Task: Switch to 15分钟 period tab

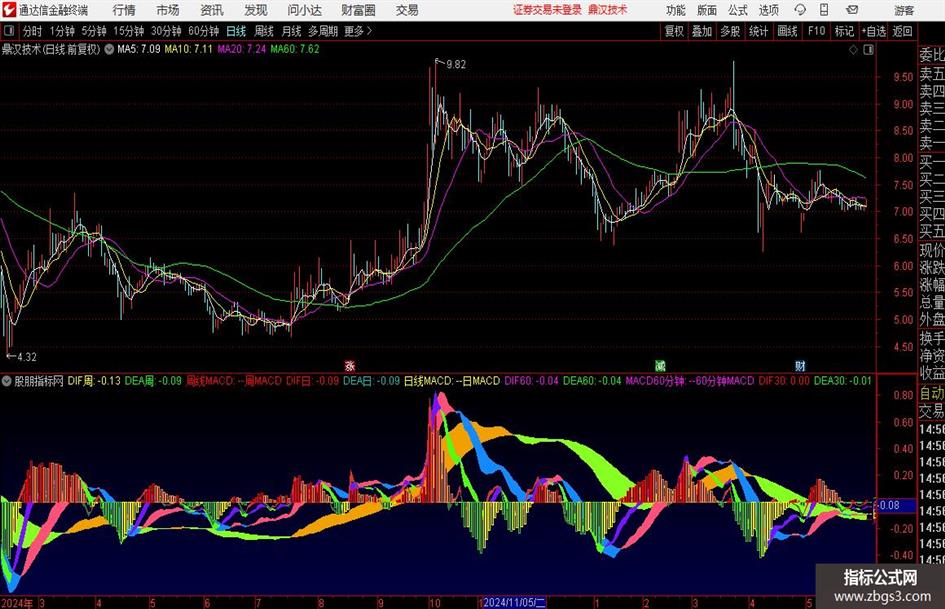Action: coord(129,31)
